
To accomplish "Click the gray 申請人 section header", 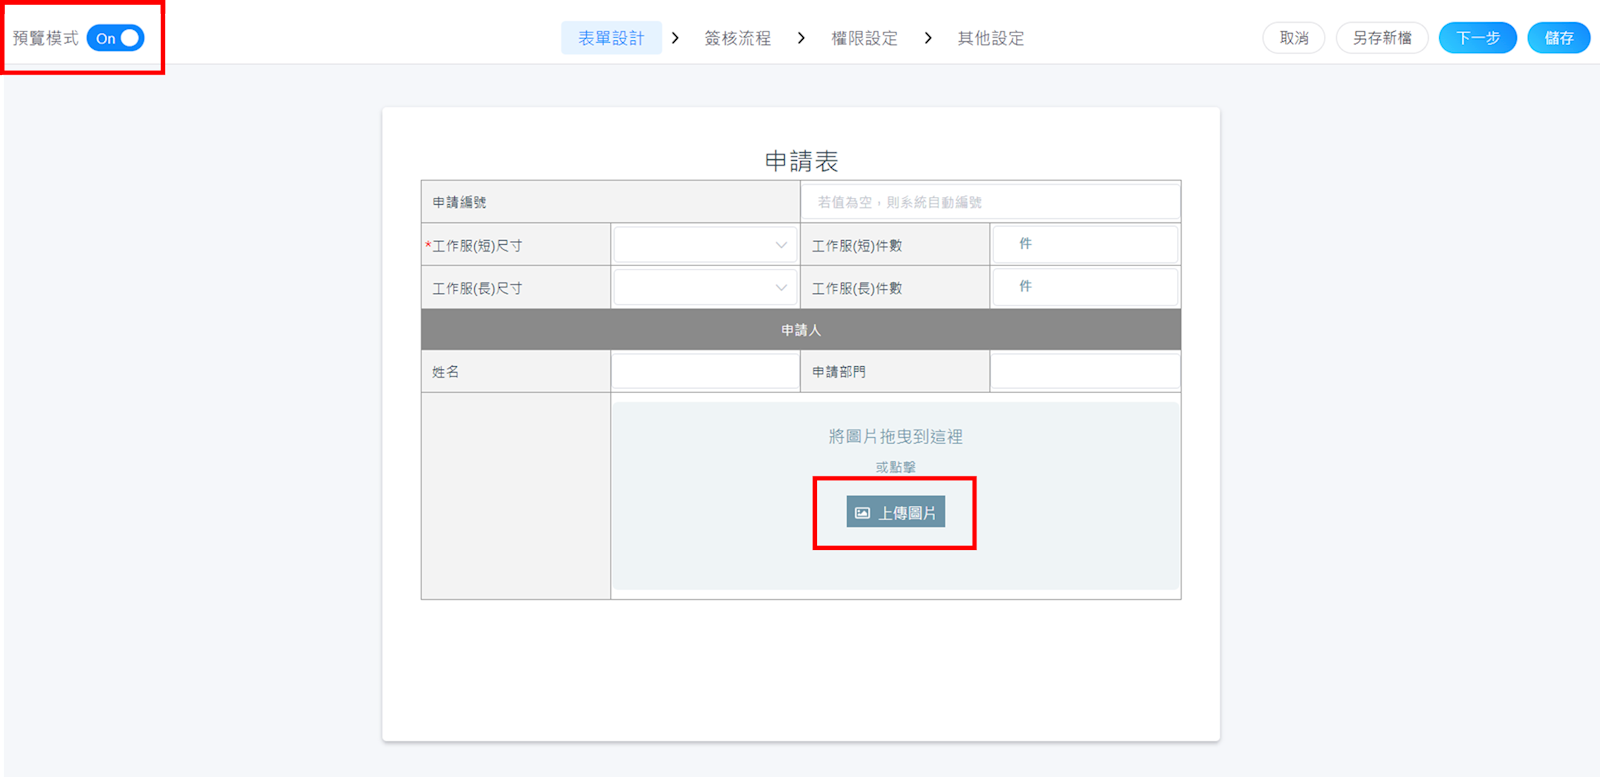I will (x=800, y=330).
